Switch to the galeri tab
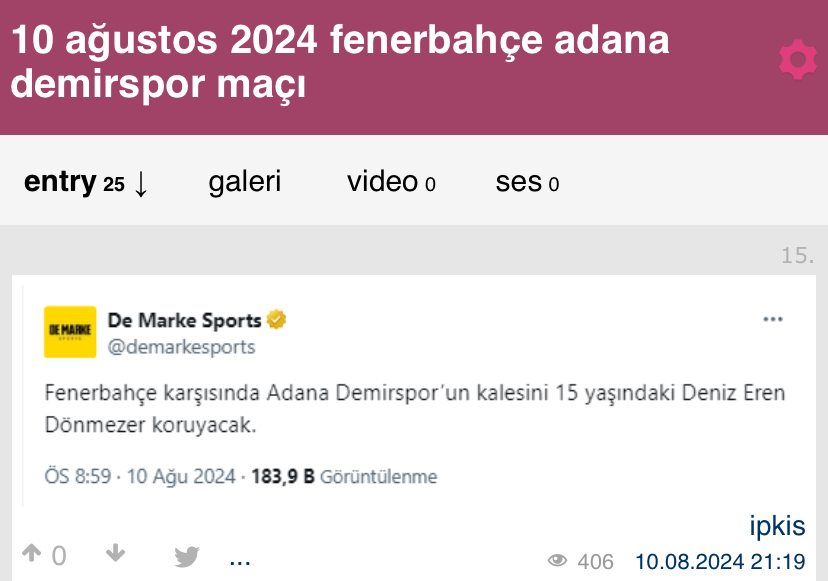 244,182
